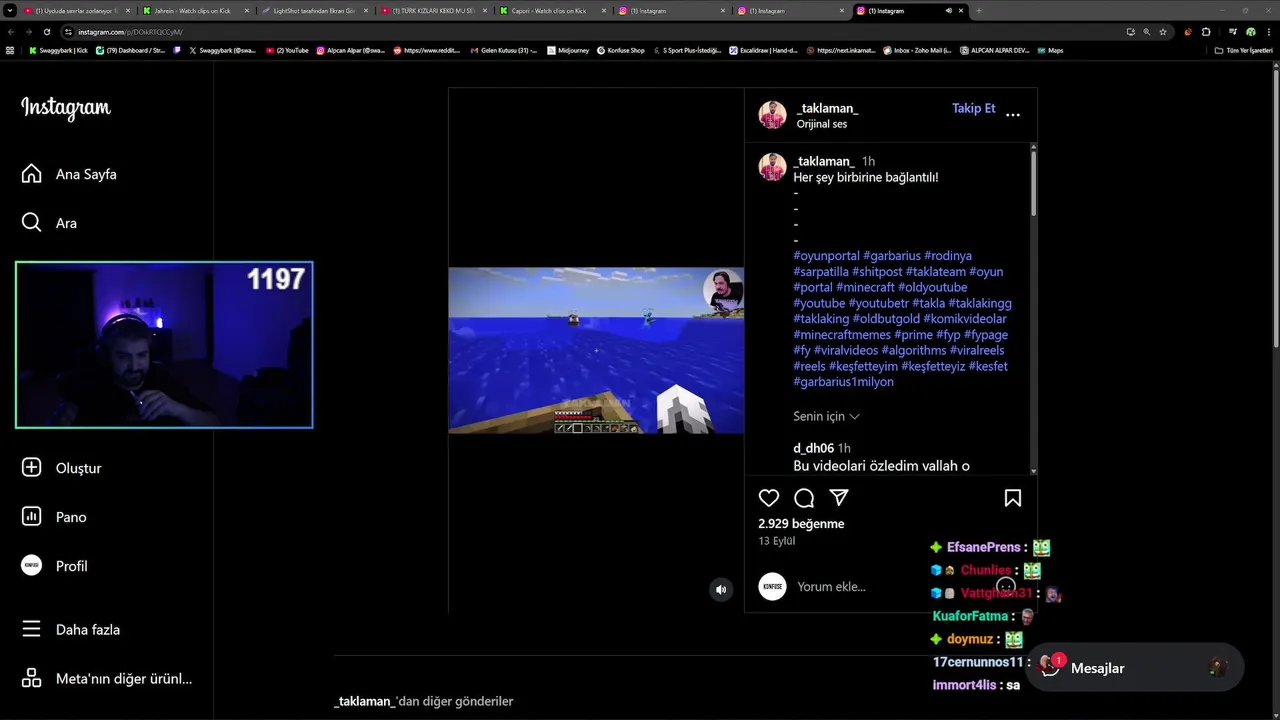1280x720 pixels.
Task: Open the Pano dashboard icon
Action: point(31,517)
